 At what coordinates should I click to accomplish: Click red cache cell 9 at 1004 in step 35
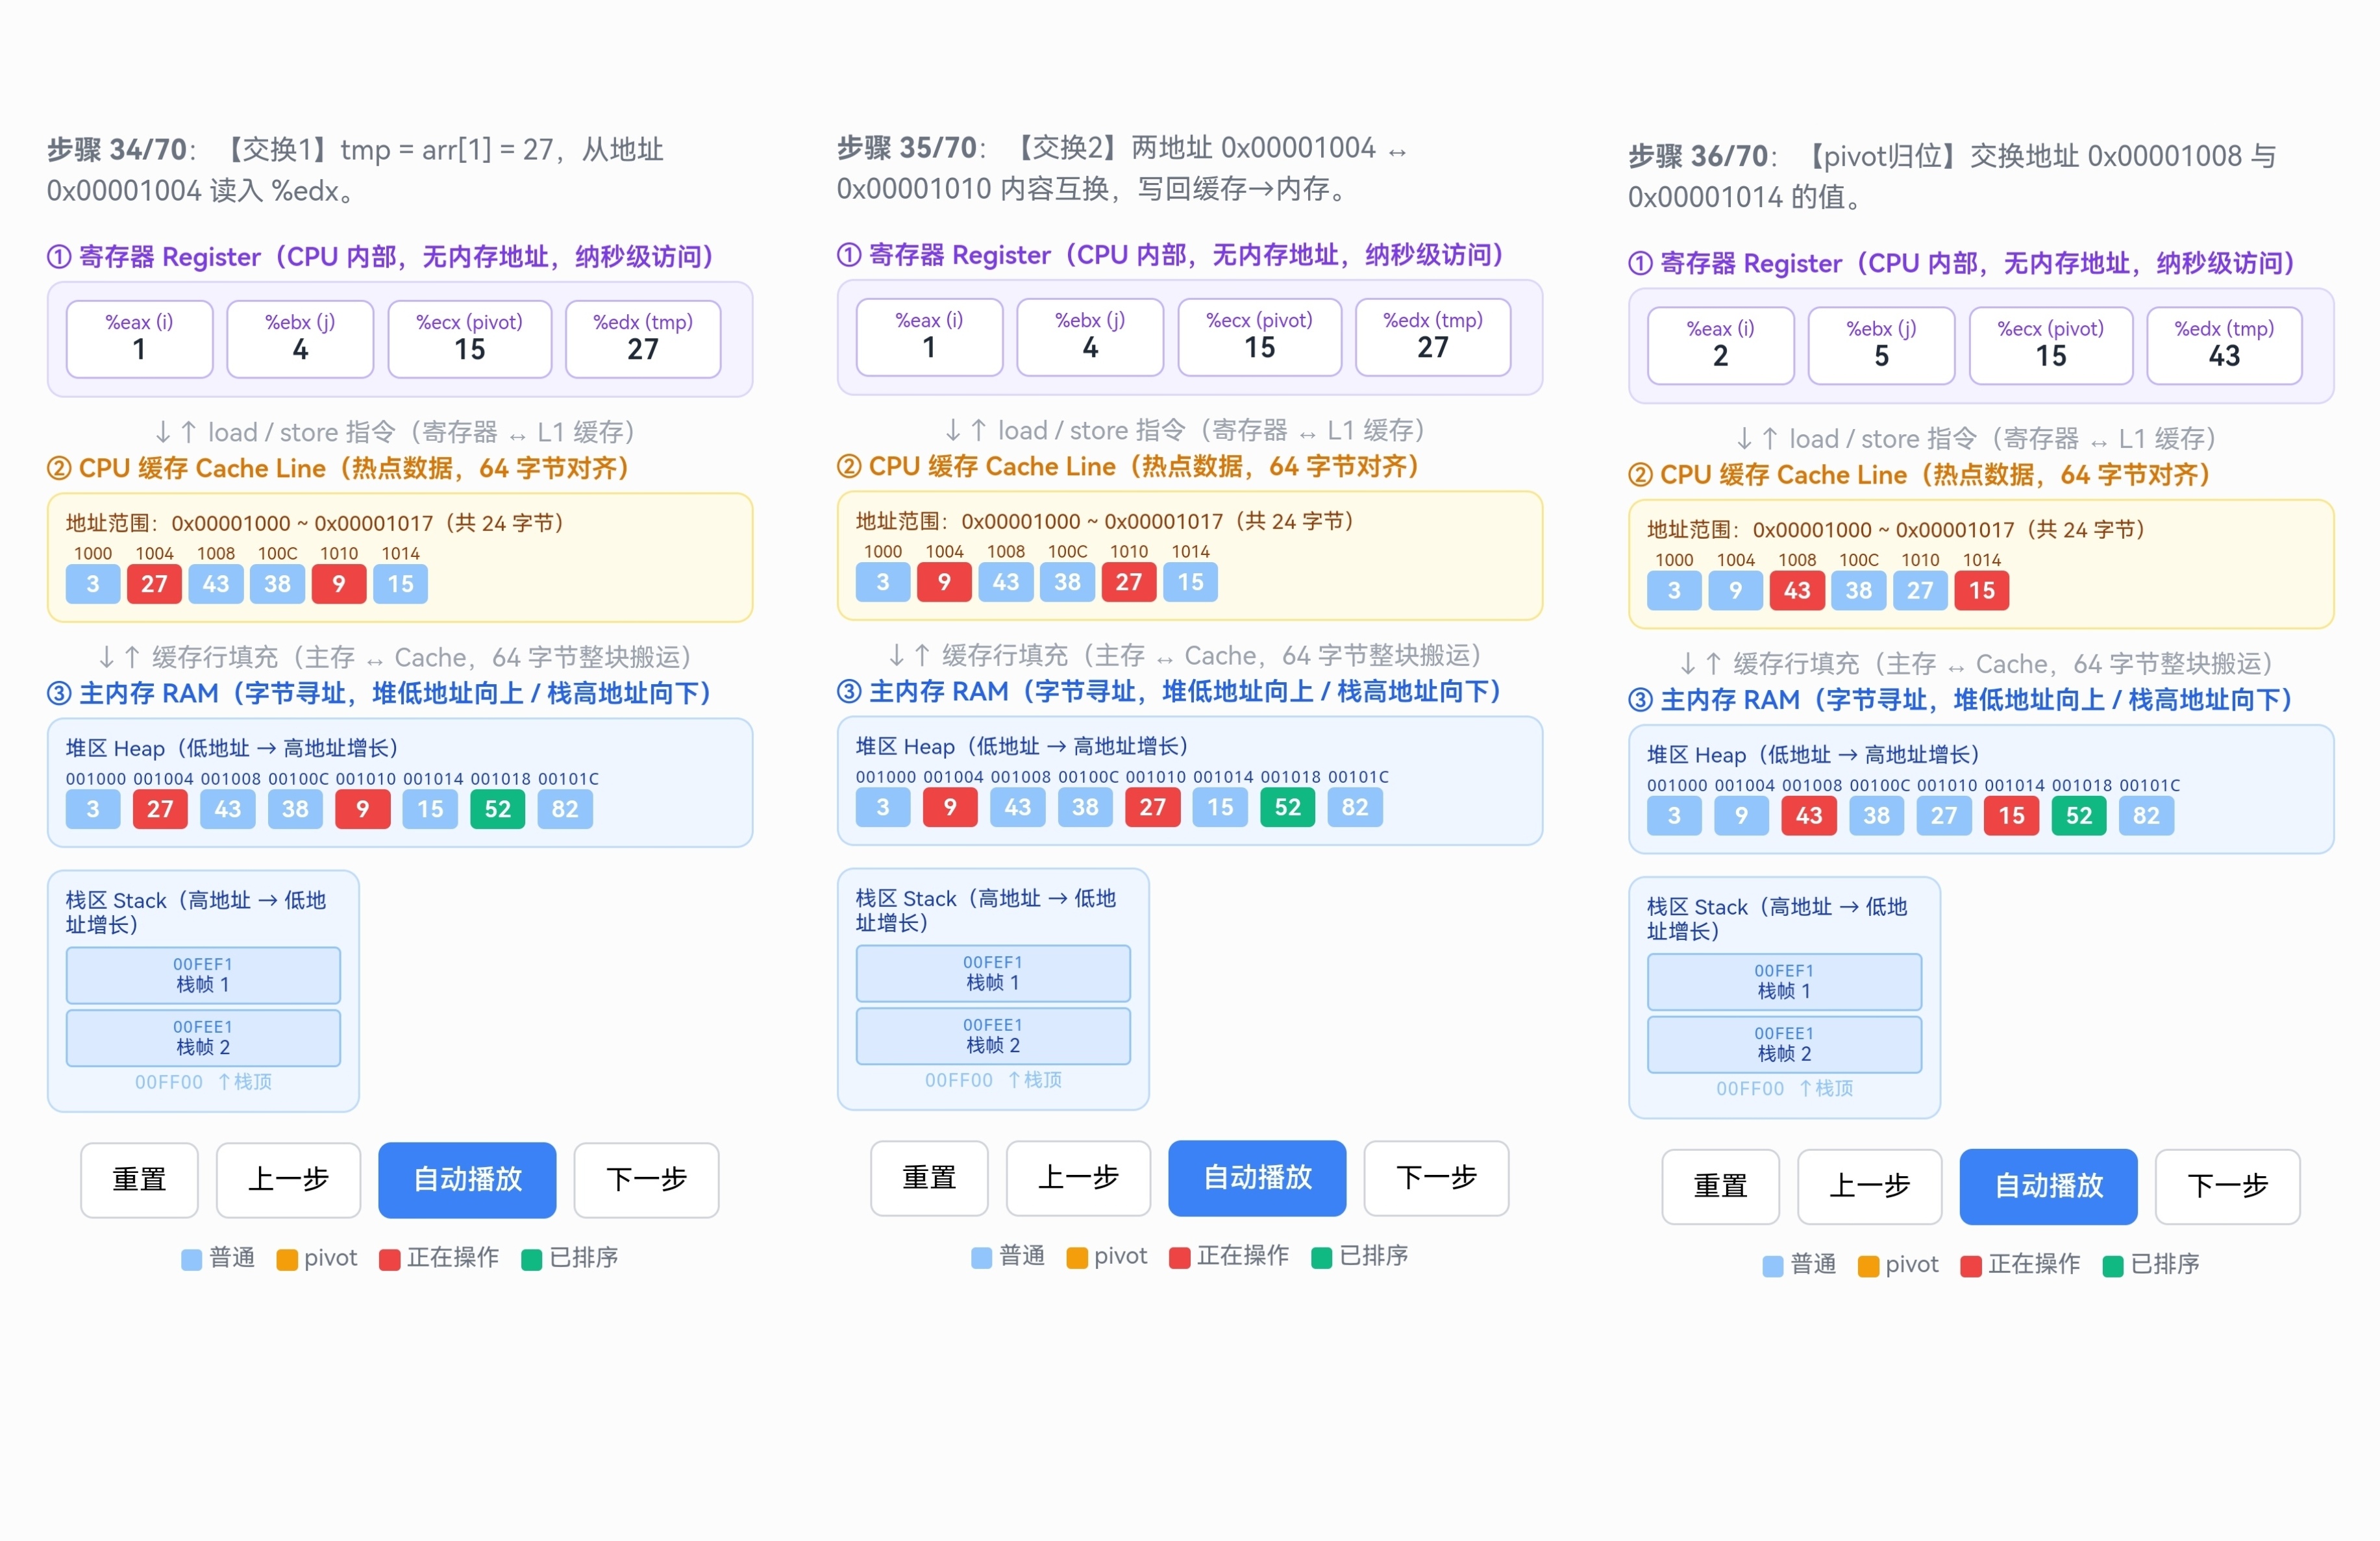pyautogui.click(x=944, y=582)
